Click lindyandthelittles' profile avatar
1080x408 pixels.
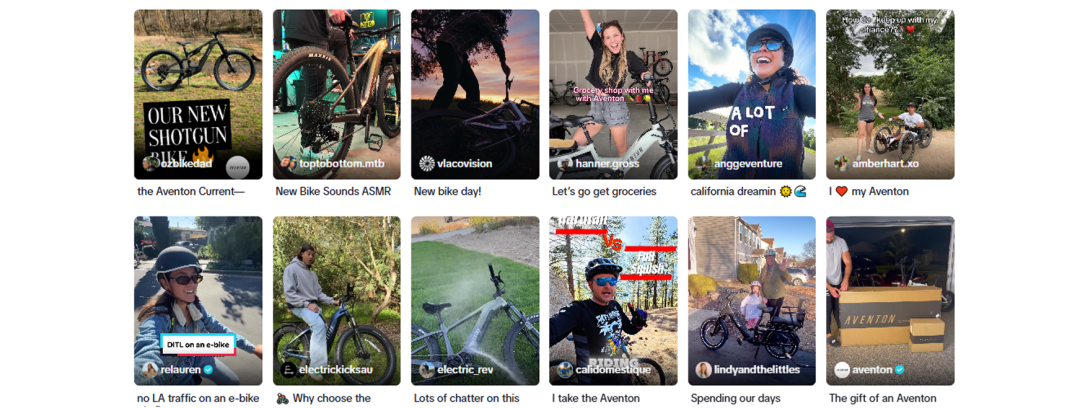[x=704, y=370]
